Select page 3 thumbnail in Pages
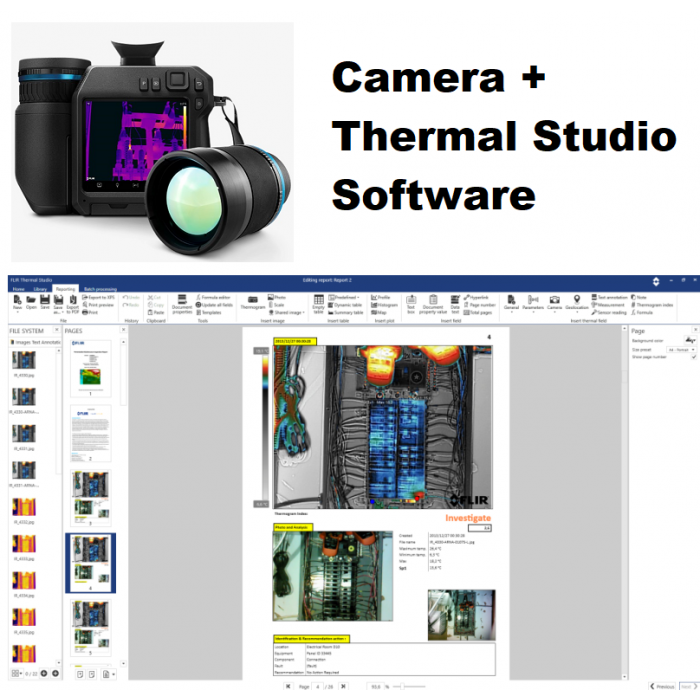 point(91,498)
